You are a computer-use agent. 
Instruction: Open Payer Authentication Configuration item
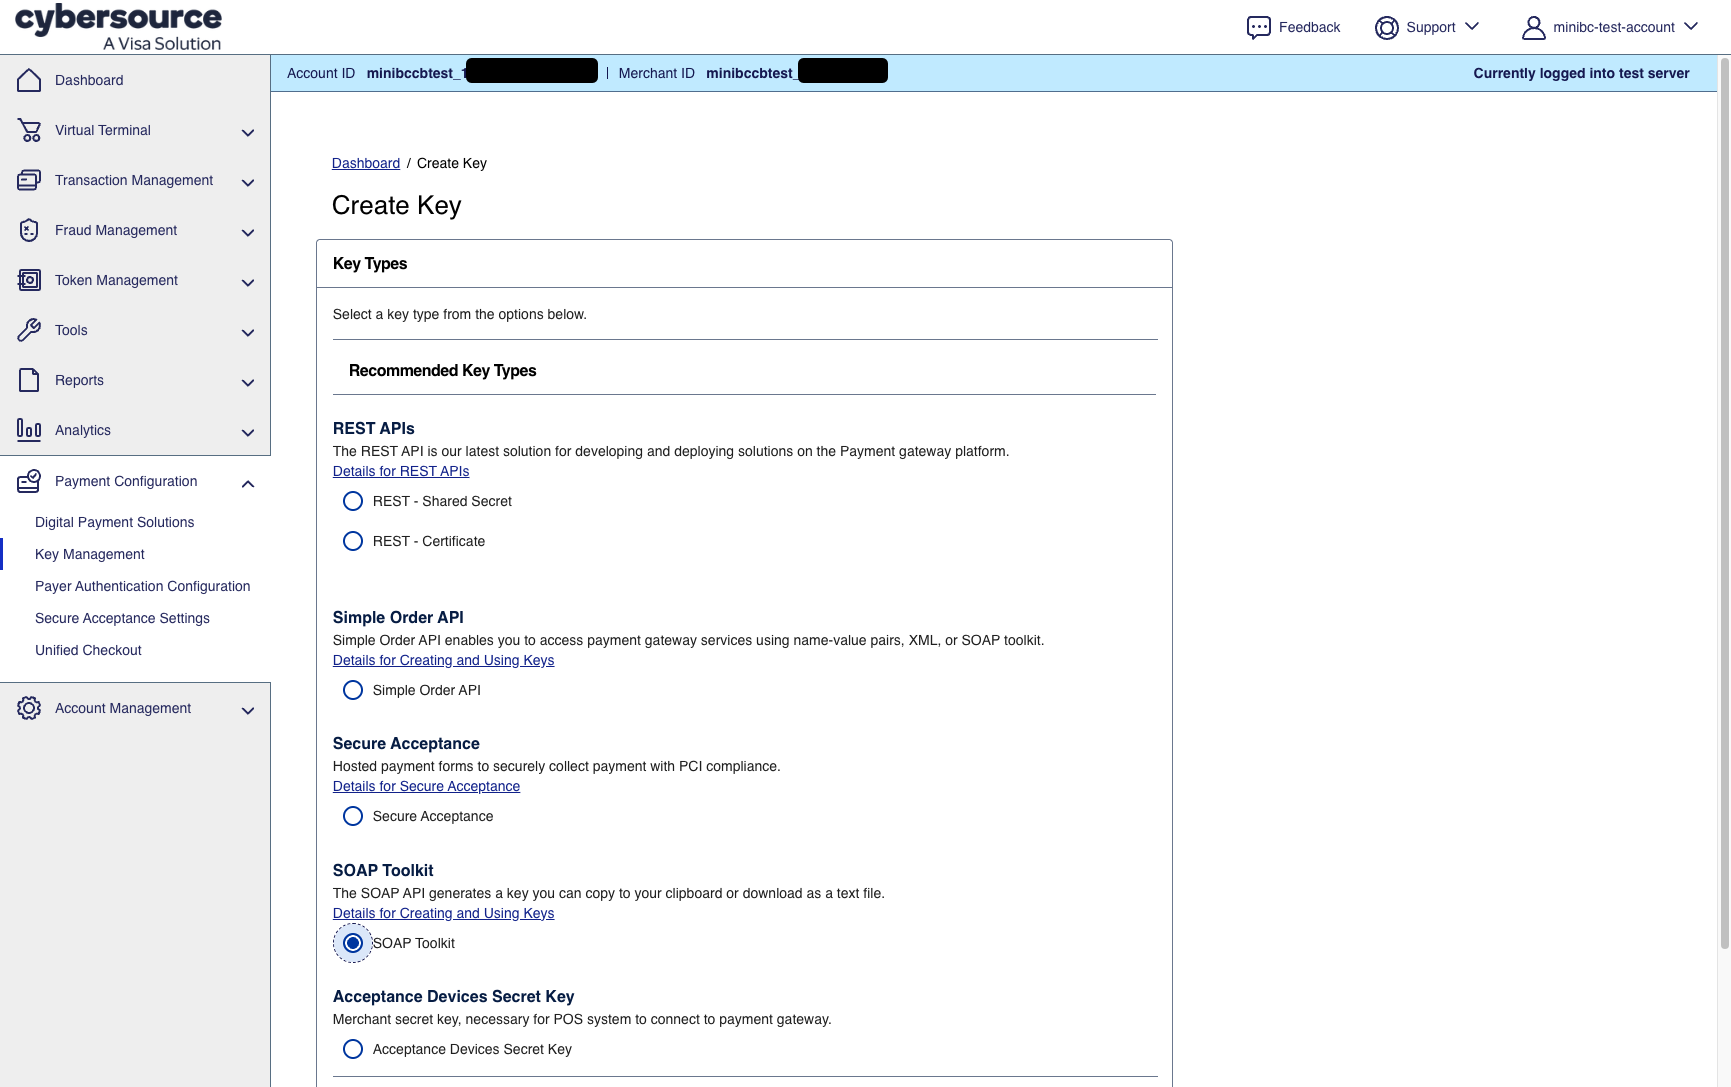pos(143,586)
